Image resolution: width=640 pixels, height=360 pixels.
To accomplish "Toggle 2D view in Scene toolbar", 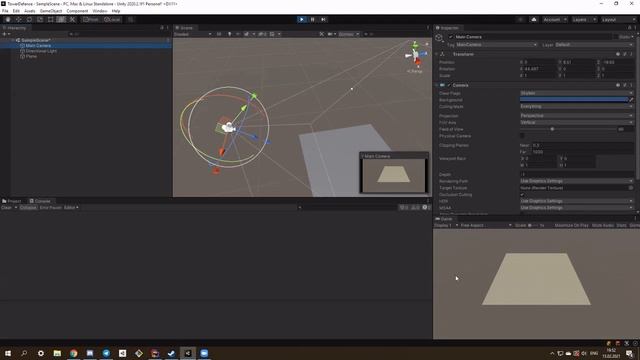I will point(219,34).
